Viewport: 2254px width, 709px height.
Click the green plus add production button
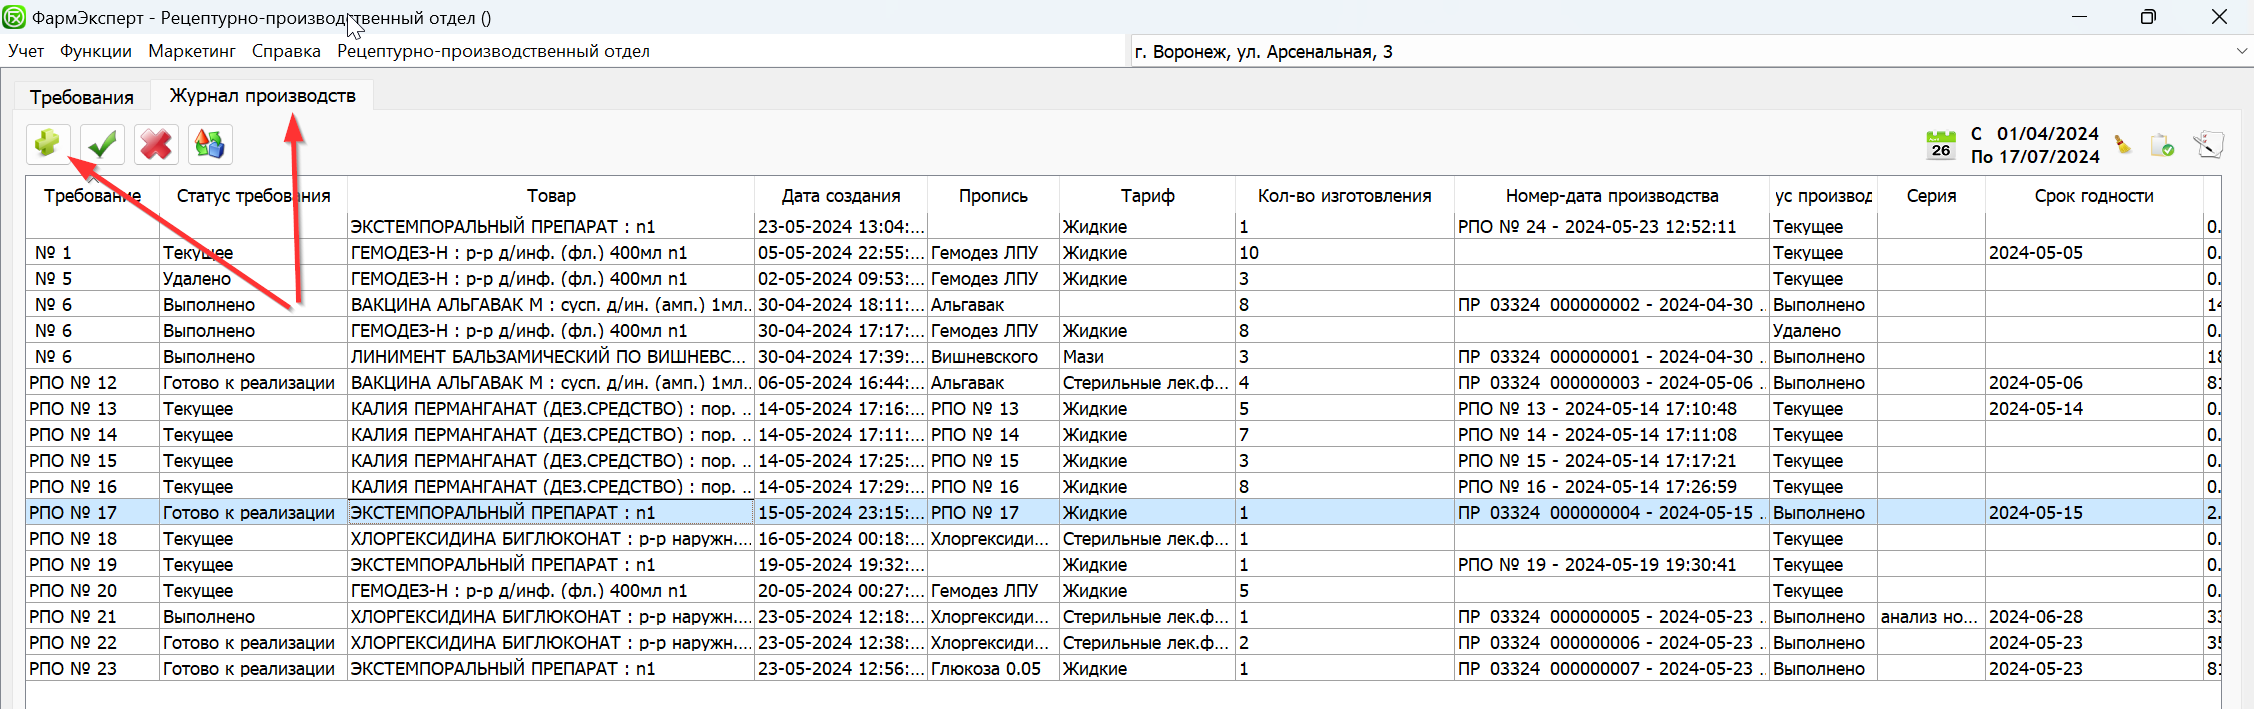click(47, 144)
